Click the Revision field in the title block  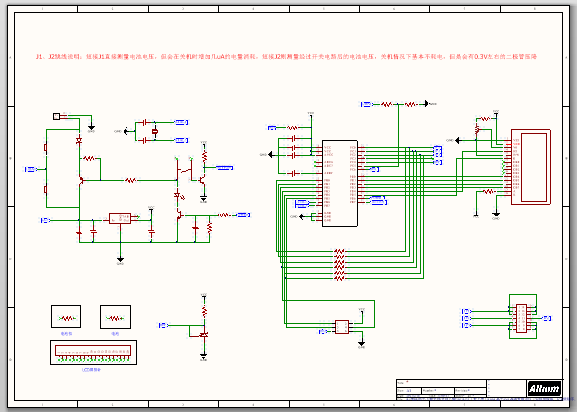470,390
